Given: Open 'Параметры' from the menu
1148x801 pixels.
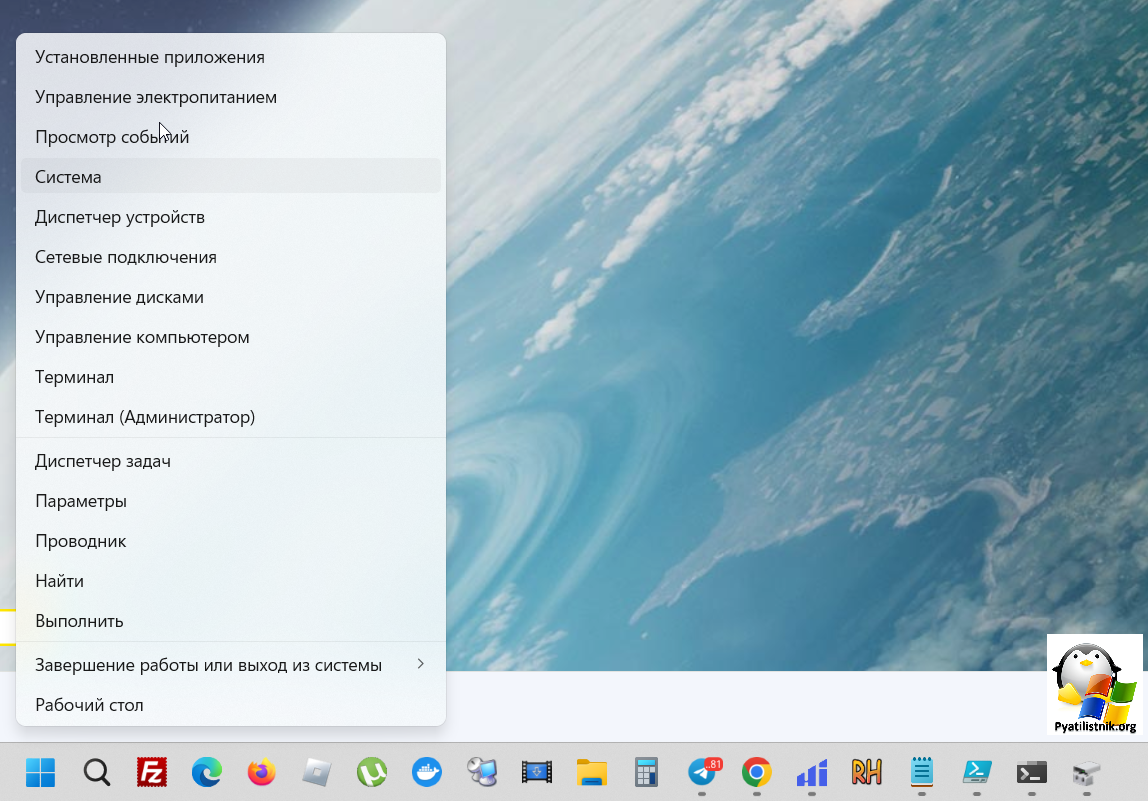Looking at the screenshot, I should (x=231, y=502).
